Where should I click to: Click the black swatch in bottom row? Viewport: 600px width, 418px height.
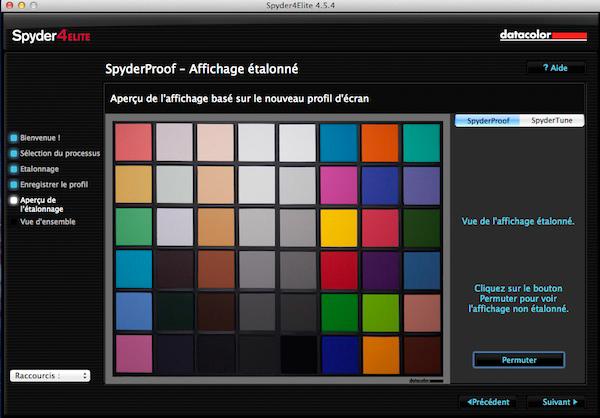(x=297, y=353)
